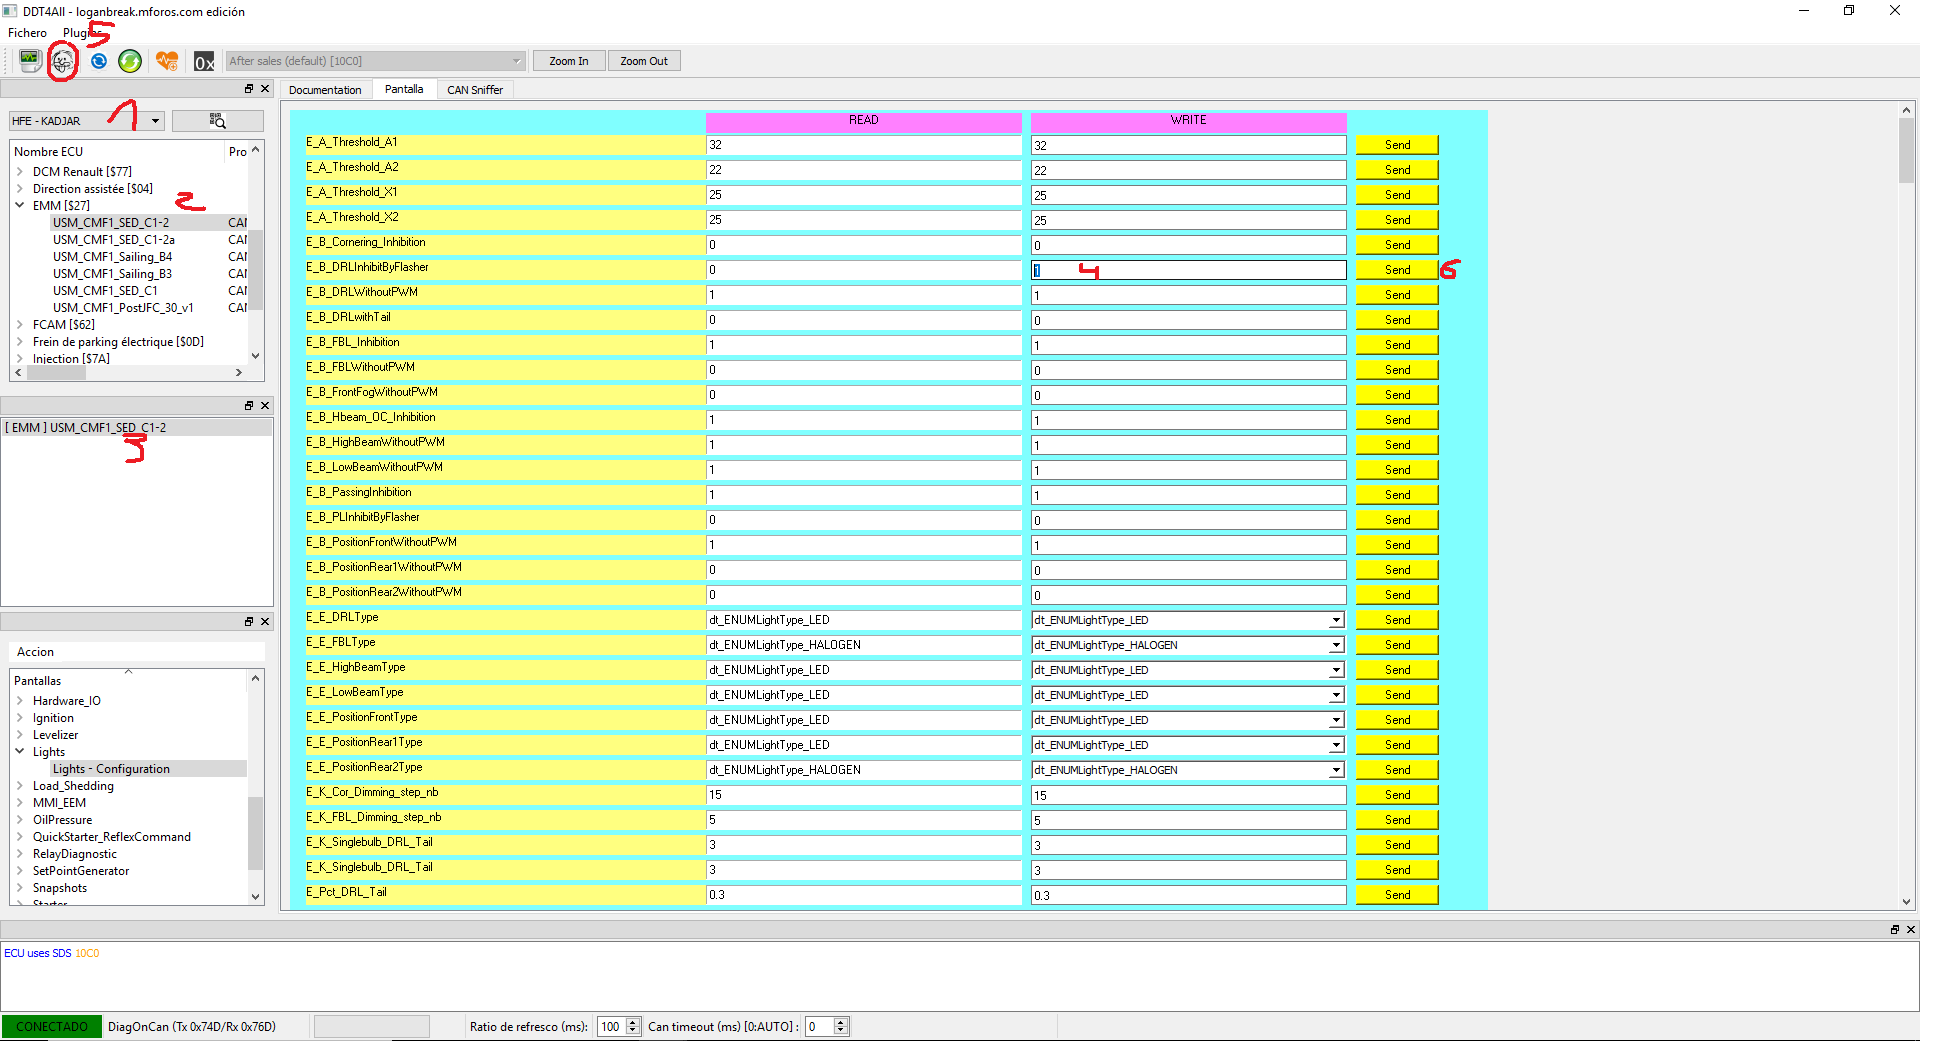
Task: Send the E_K_FBL_Dimming_step_nb value
Action: coord(1397,820)
